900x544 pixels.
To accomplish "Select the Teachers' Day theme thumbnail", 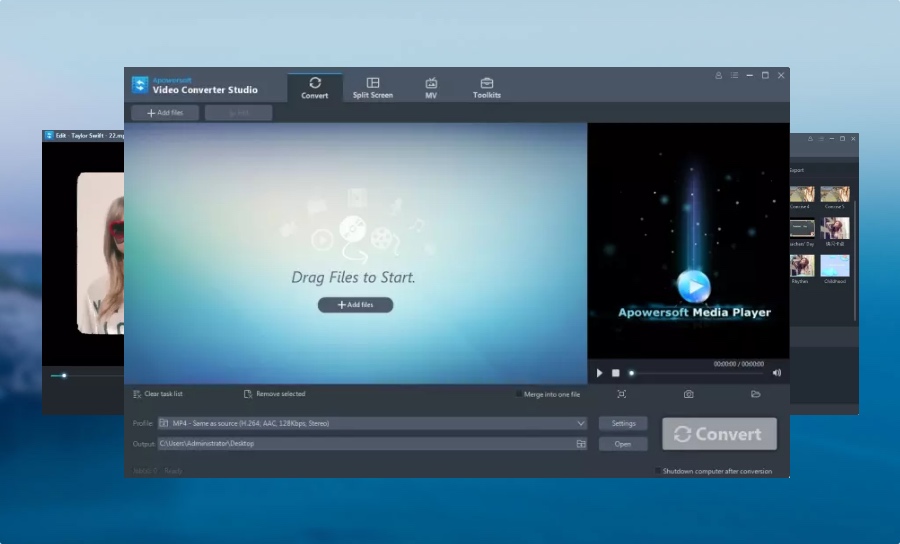I will pos(802,228).
